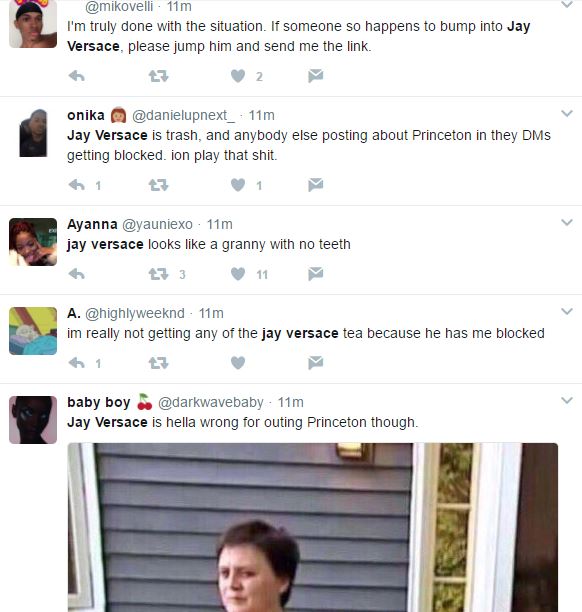
Task: Open more-options chevron on Ayanna's tweet
Action: coord(567,222)
